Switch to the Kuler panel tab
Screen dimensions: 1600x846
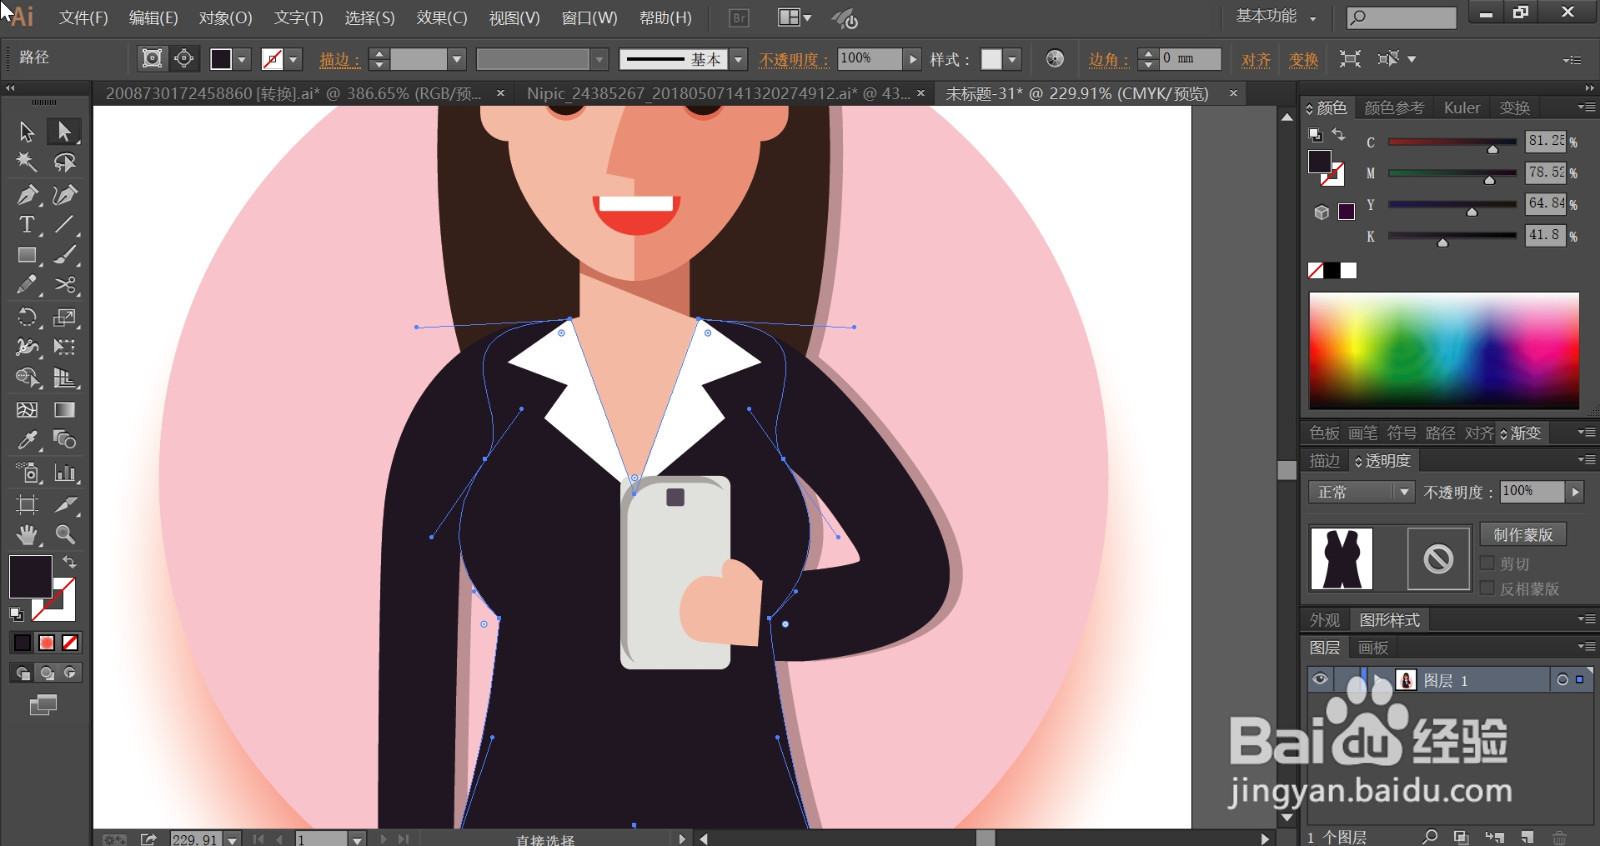tap(1461, 107)
